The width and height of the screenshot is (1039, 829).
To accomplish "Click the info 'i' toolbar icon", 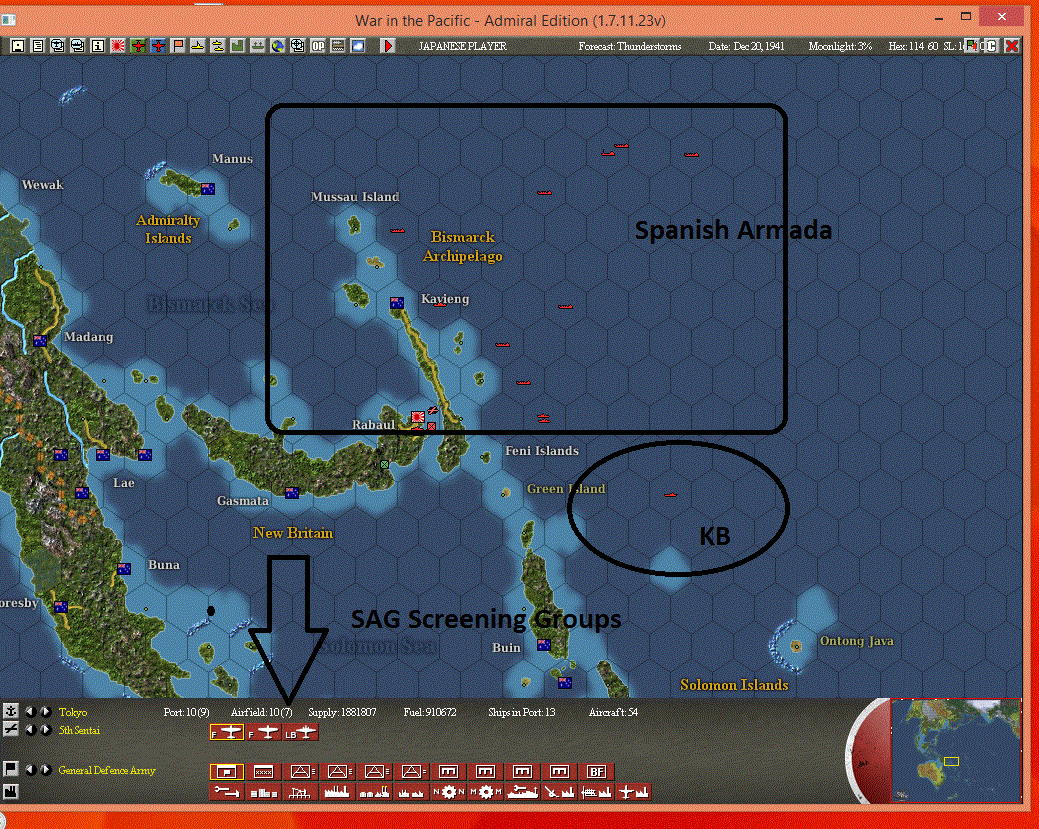I will click(x=97, y=46).
